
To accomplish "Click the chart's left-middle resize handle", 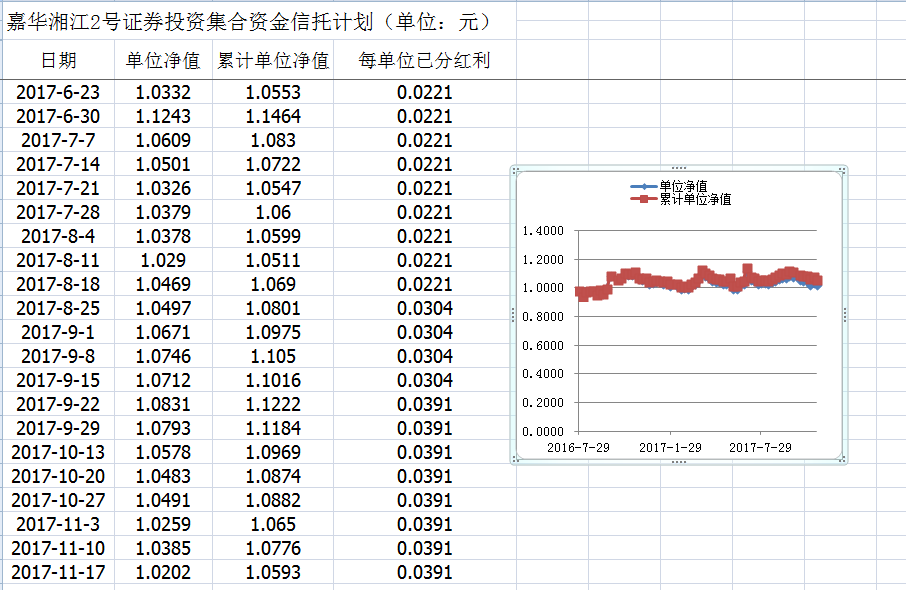I will click(x=513, y=315).
